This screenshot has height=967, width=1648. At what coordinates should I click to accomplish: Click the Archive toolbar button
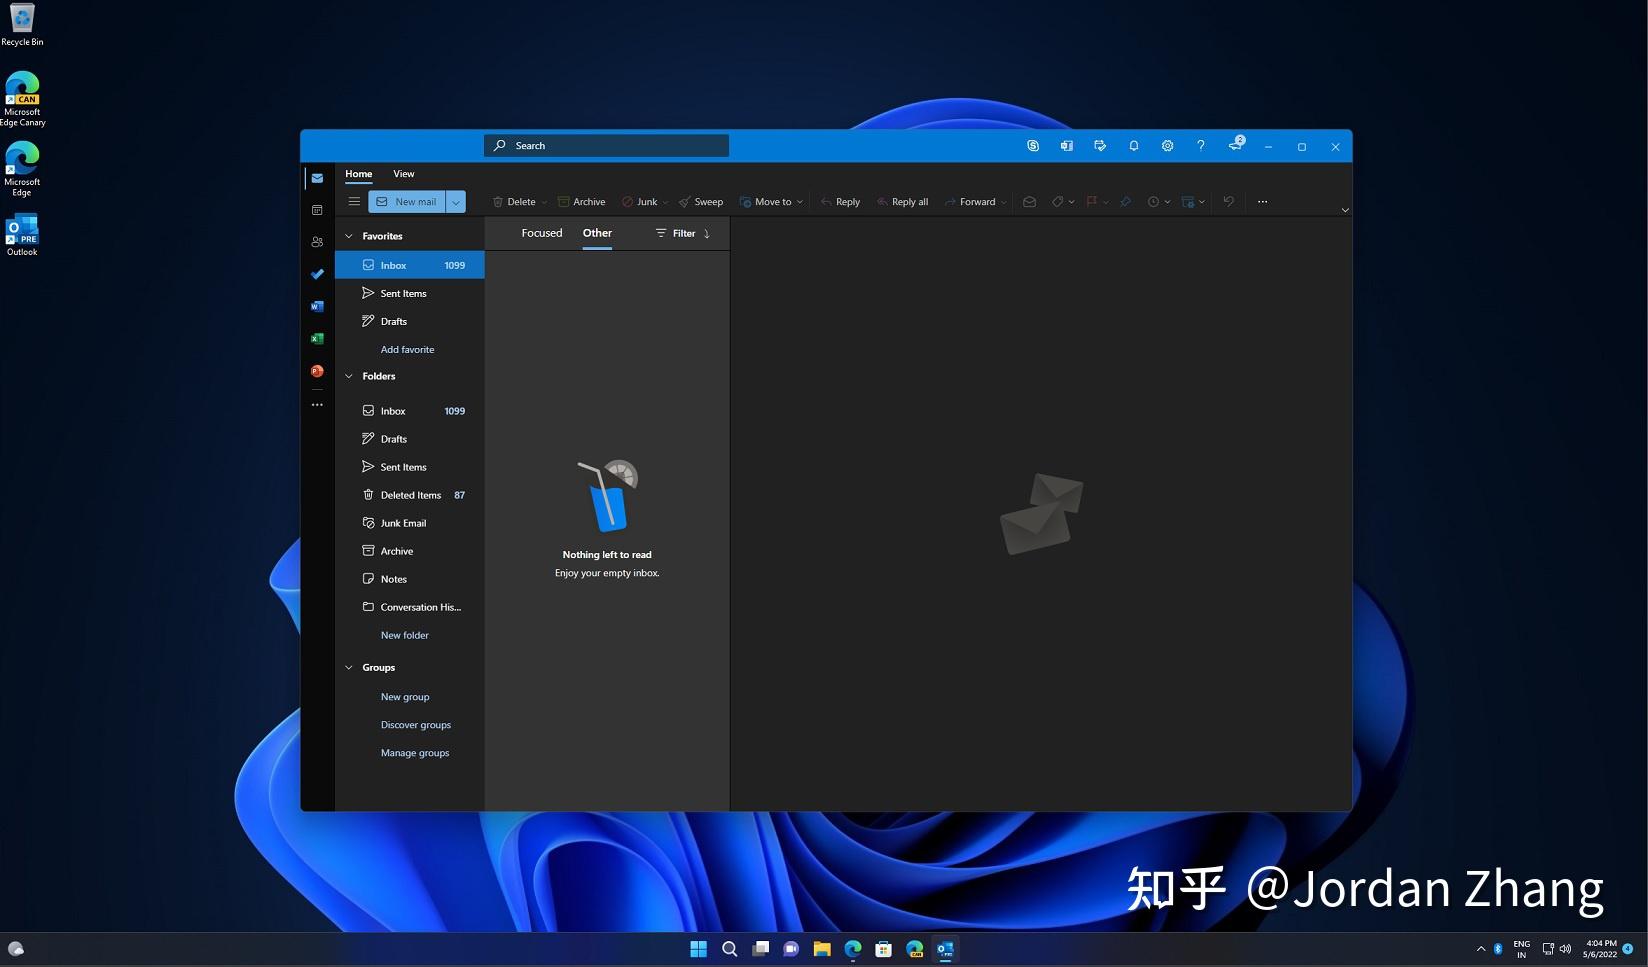coord(581,201)
